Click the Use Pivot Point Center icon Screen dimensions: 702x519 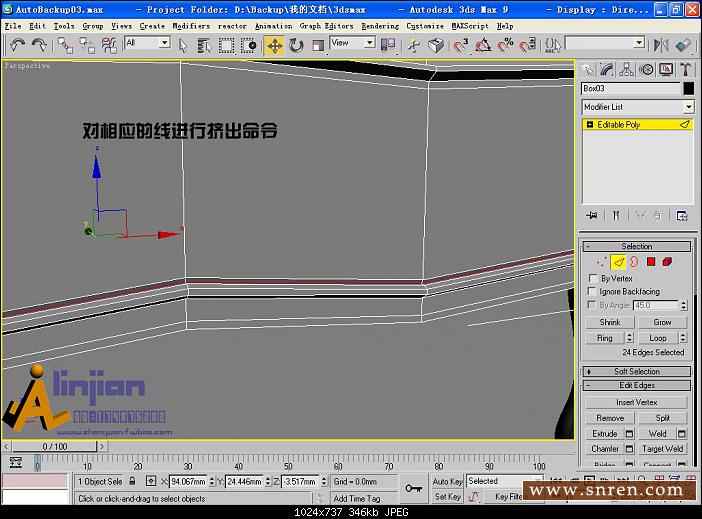click(x=388, y=45)
